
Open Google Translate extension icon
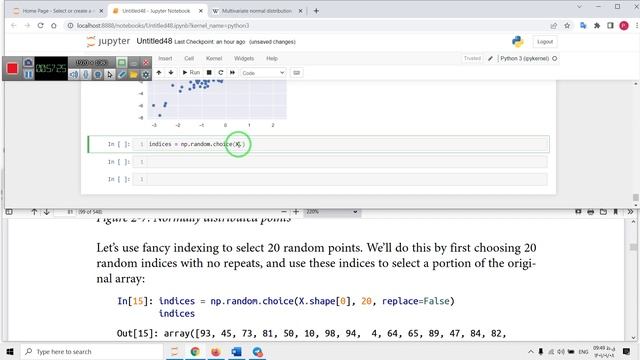click(x=583, y=26)
